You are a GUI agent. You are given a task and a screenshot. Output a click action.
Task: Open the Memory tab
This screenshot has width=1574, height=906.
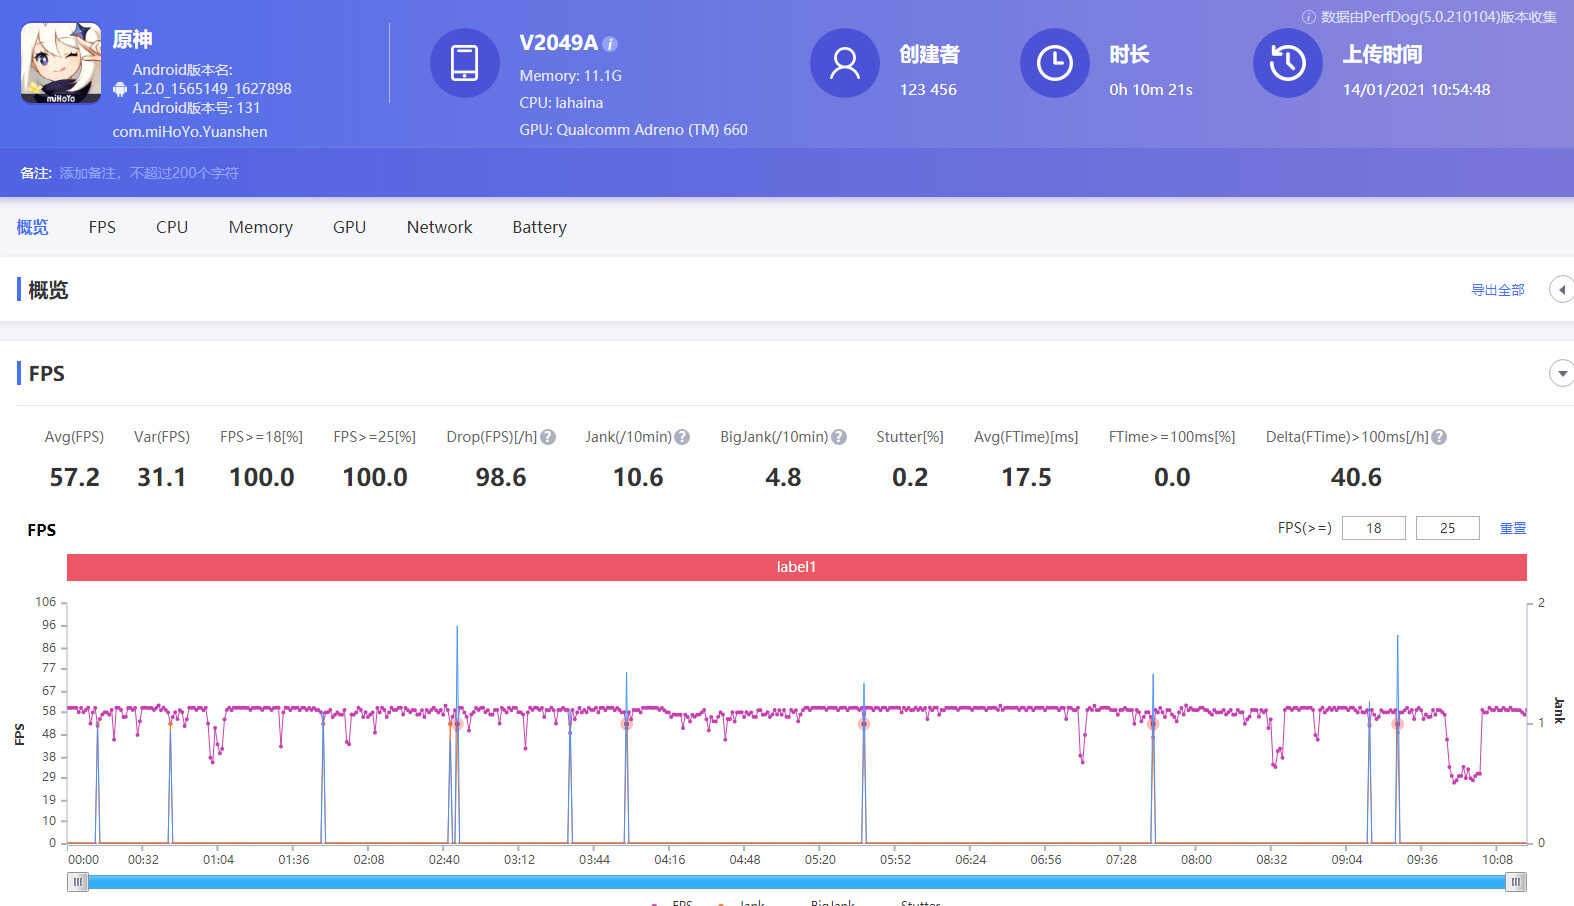(x=261, y=227)
